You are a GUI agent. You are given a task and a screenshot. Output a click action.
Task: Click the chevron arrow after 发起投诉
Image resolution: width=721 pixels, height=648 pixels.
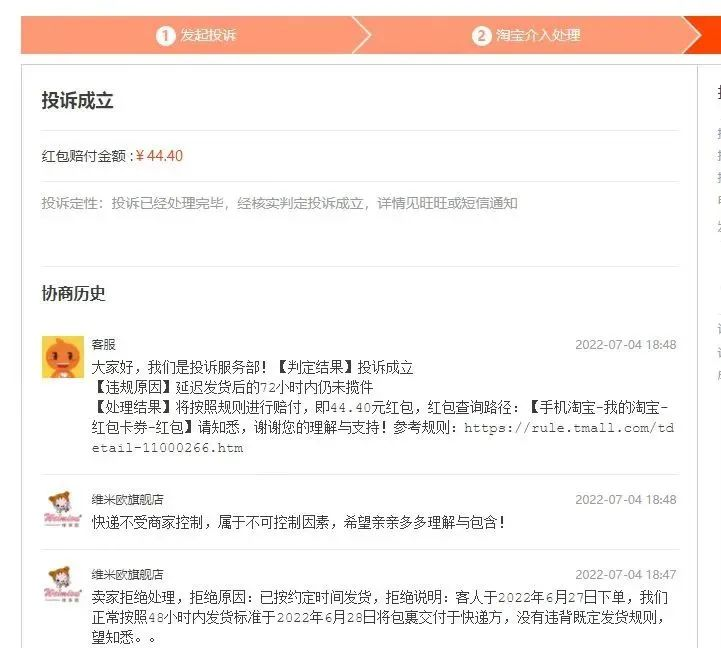362,35
